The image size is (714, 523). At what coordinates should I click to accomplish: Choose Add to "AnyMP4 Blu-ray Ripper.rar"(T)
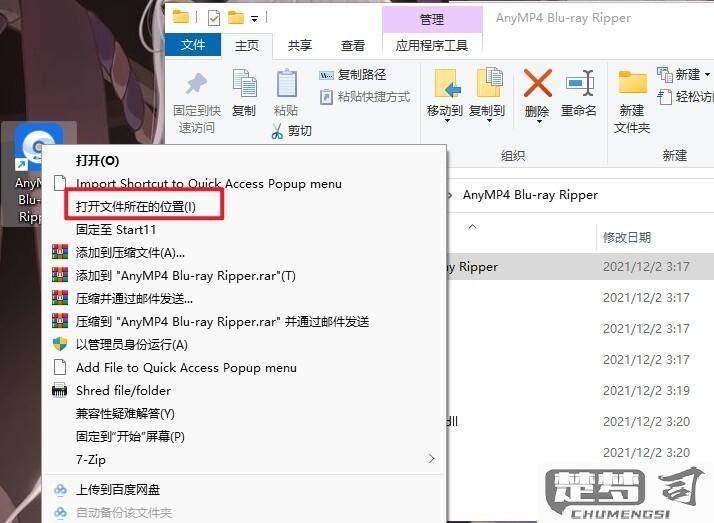click(245, 276)
